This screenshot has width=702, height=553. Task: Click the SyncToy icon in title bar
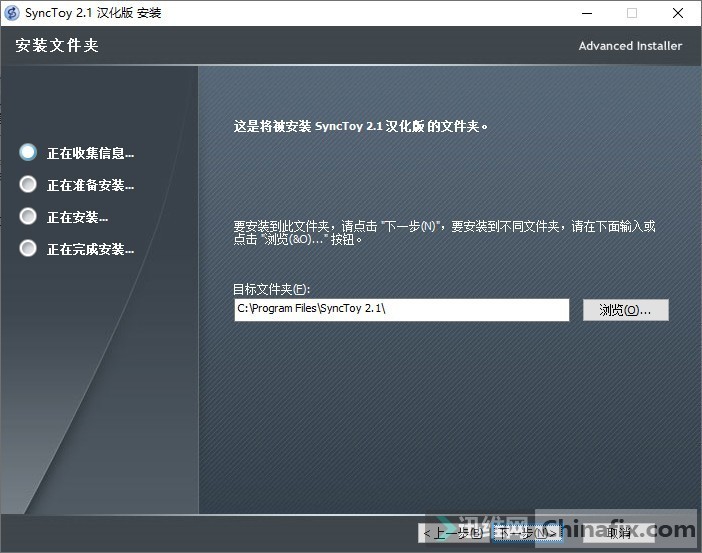coord(12,13)
